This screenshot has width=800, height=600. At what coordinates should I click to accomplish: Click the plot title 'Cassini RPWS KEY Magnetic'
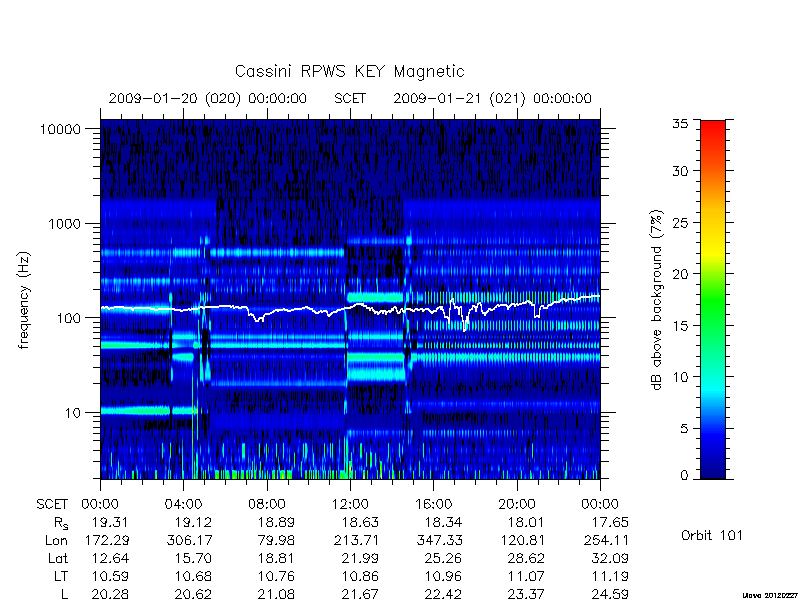click(349, 71)
